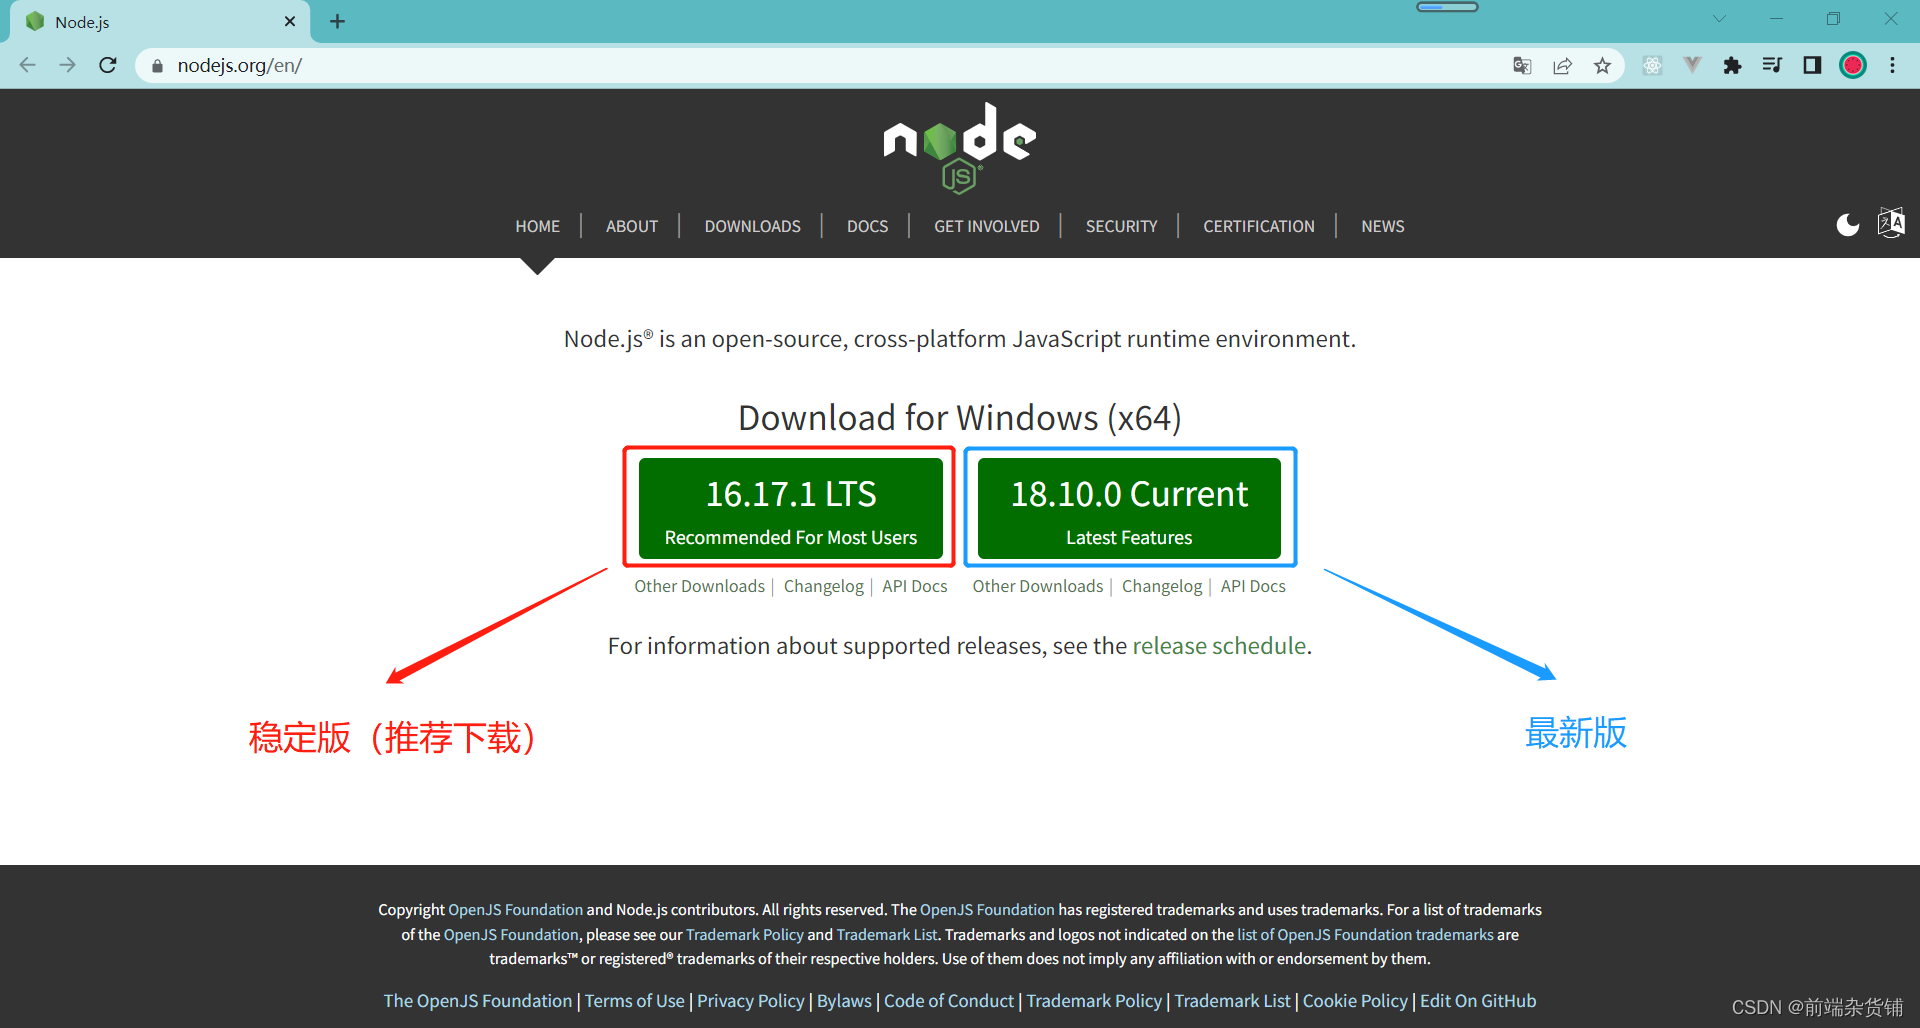The height and width of the screenshot is (1028, 1920).
Task: Open the SECURITY navigation item
Action: tap(1121, 227)
